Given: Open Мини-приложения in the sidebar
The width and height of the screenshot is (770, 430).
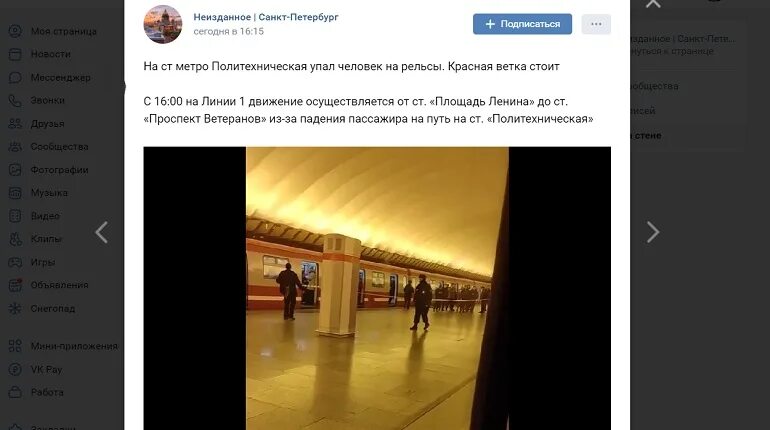Looking at the screenshot, I should click(74, 346).
